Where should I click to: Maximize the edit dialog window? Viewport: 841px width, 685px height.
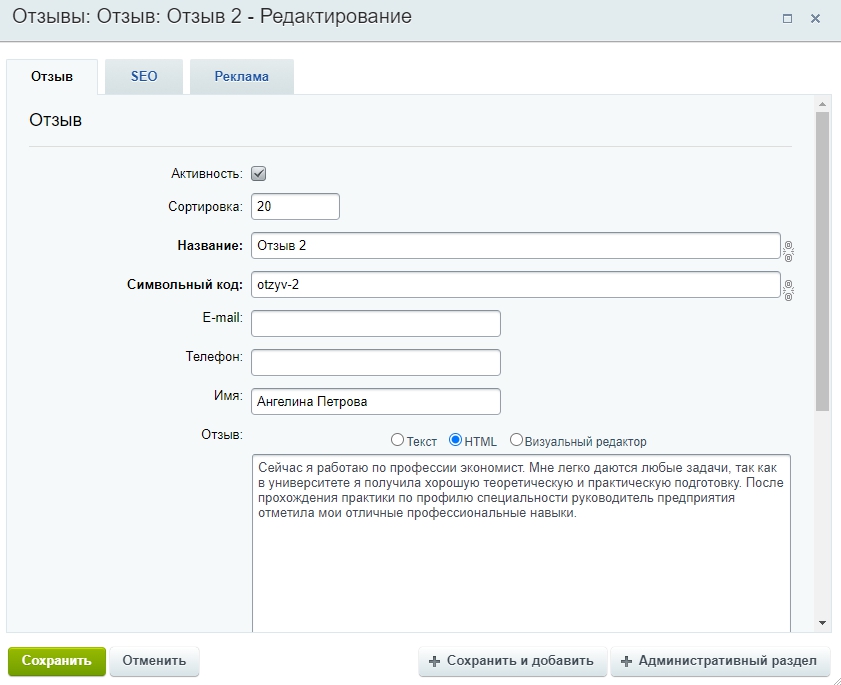pyautogui.click(x=787, y=18)
